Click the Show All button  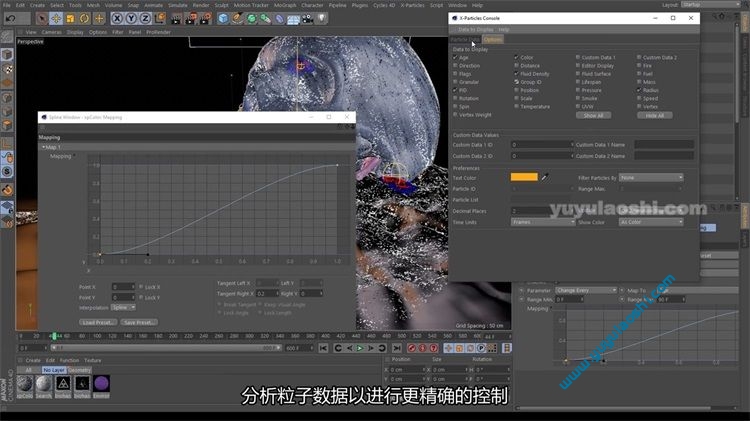594,115
